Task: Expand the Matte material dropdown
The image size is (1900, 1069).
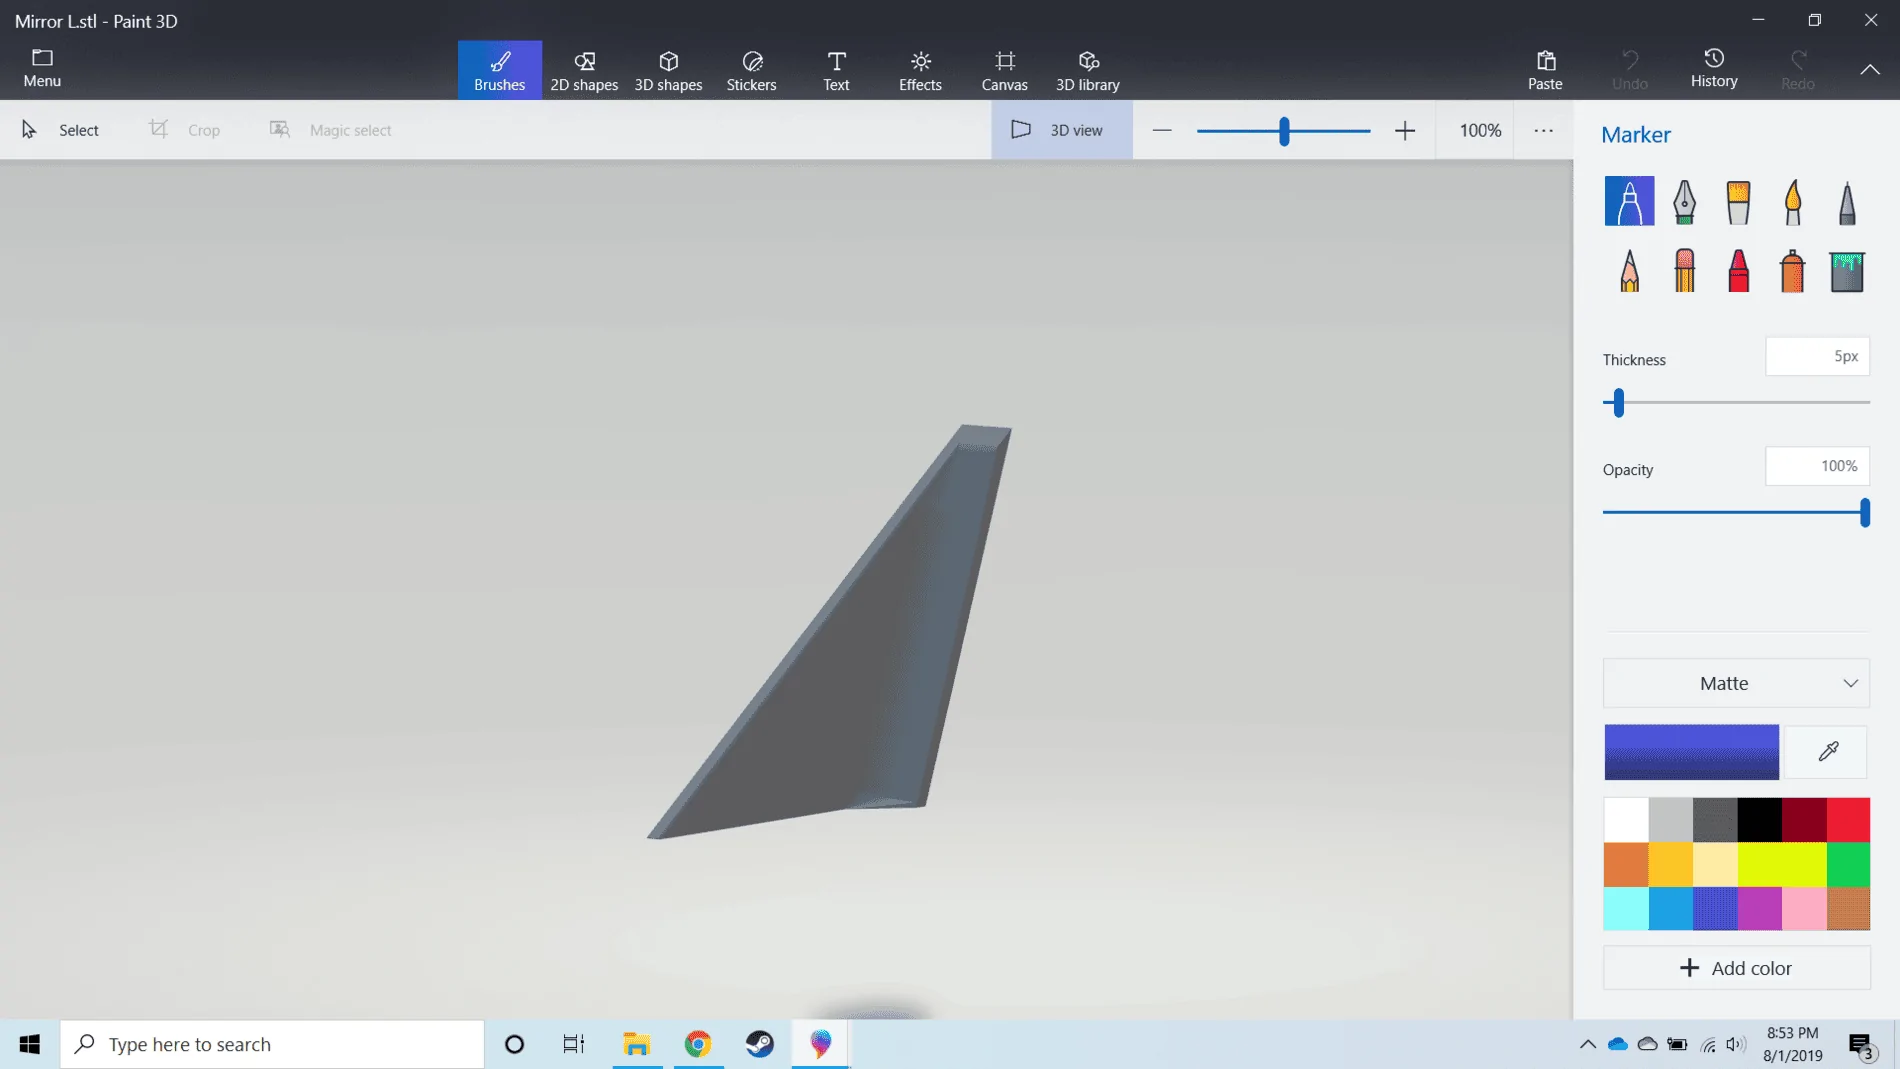Action: click(1736, 683)
